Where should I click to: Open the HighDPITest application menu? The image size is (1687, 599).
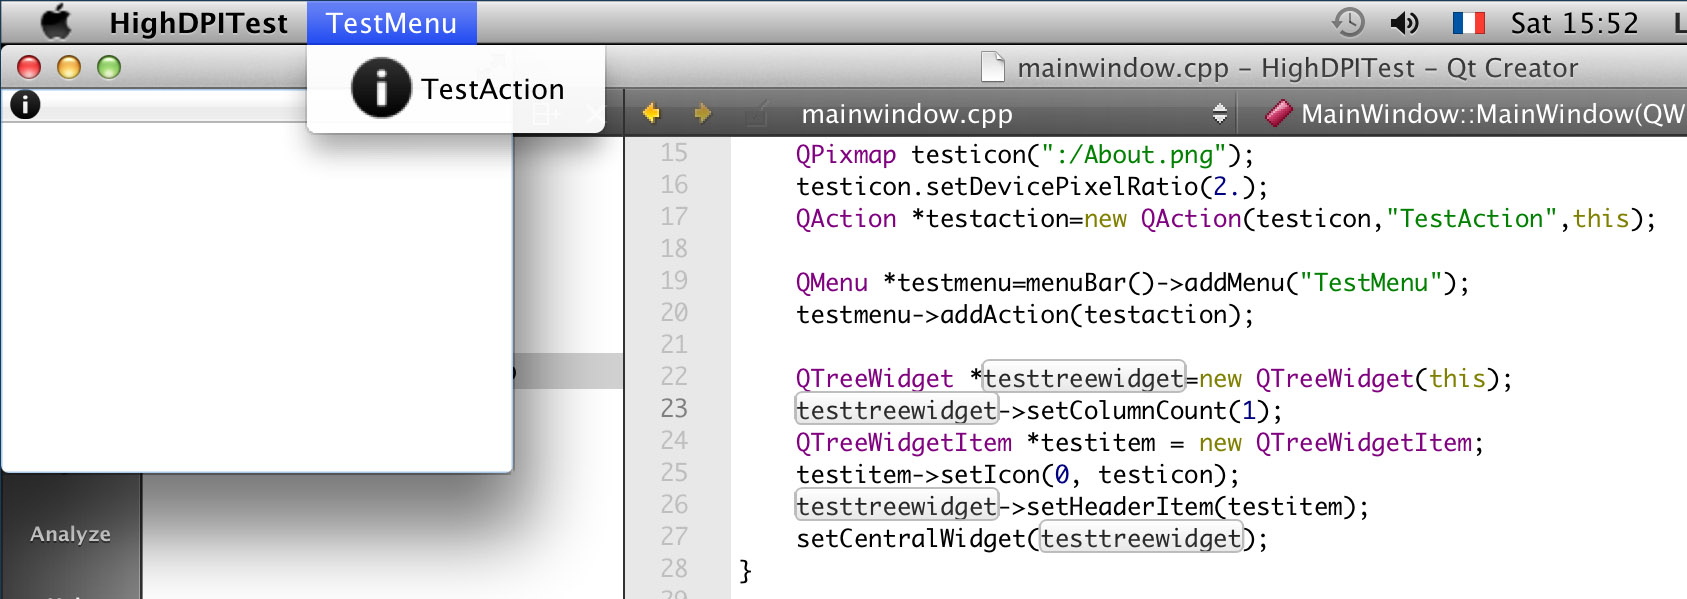point(198,23)
